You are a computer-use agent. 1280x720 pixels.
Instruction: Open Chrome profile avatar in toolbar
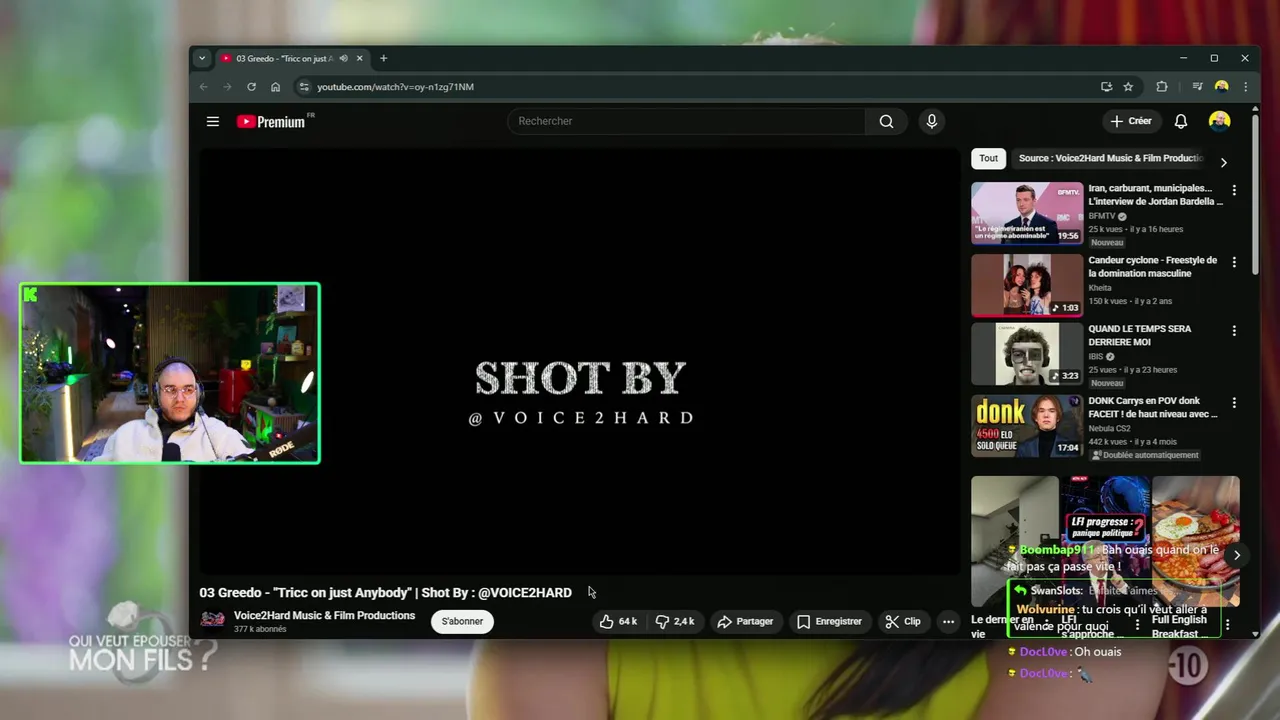tap(1221, 87)
